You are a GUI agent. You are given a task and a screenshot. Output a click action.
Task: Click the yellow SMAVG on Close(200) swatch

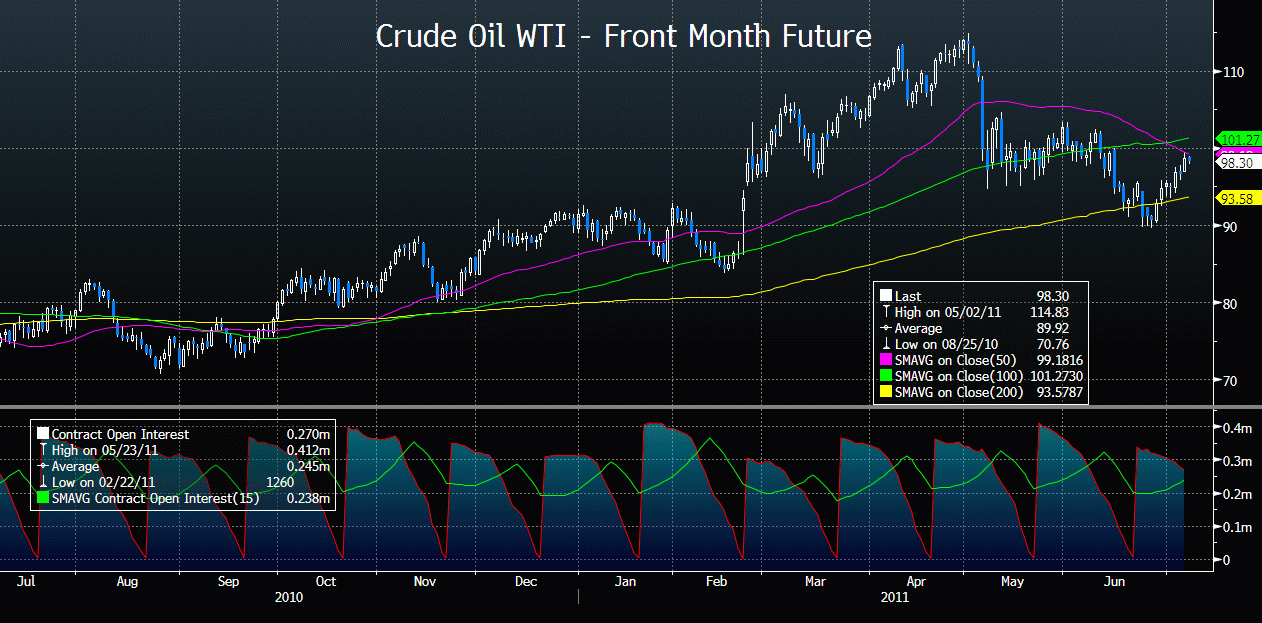884,392
